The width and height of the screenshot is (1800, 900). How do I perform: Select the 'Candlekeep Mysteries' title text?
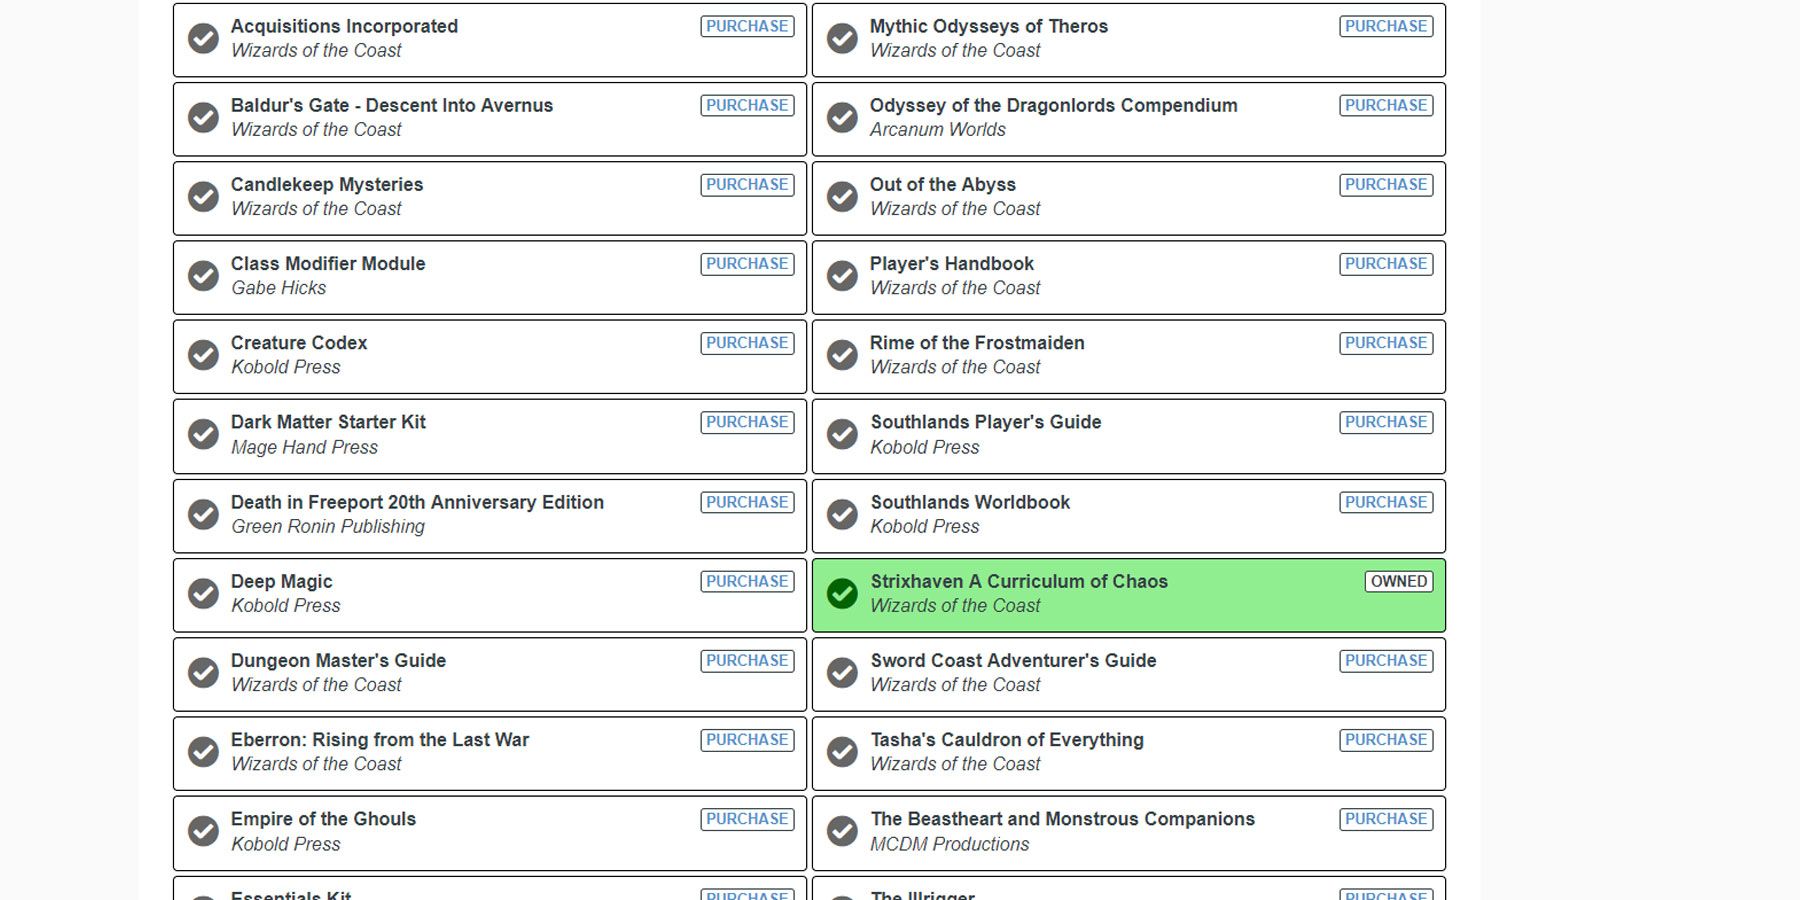(327, 184)
